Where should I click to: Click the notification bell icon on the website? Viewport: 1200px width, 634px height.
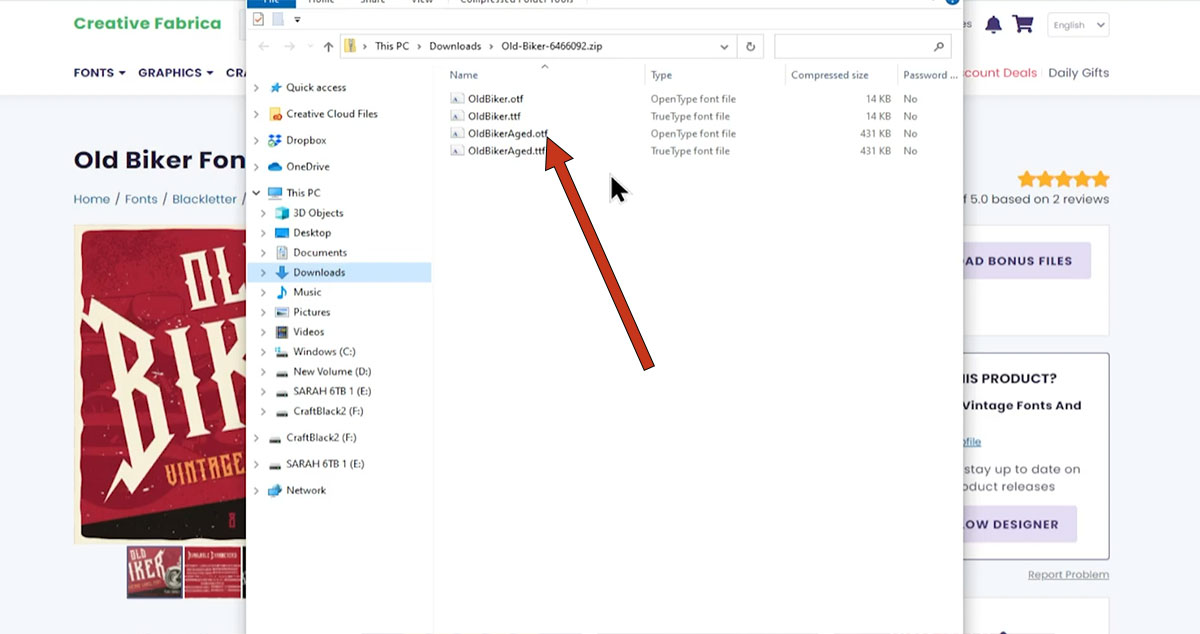tap(993, 22)
